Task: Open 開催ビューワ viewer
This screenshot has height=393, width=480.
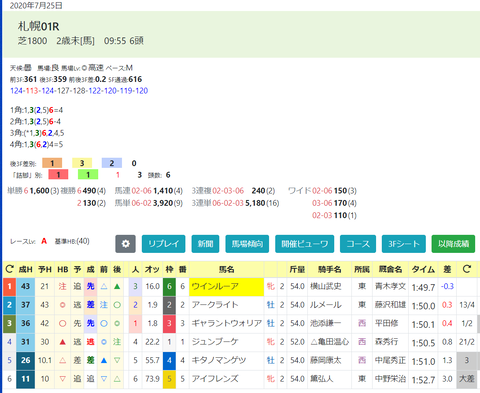Action: 304,244
